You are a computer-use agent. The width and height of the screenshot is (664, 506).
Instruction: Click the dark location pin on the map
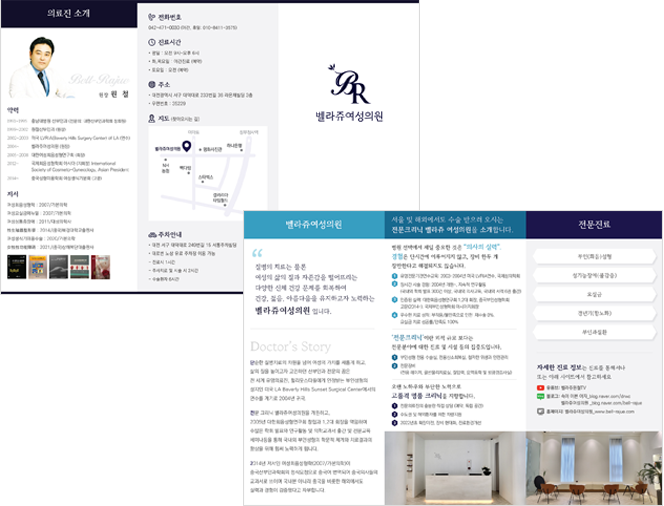click(x=186, y=146)
